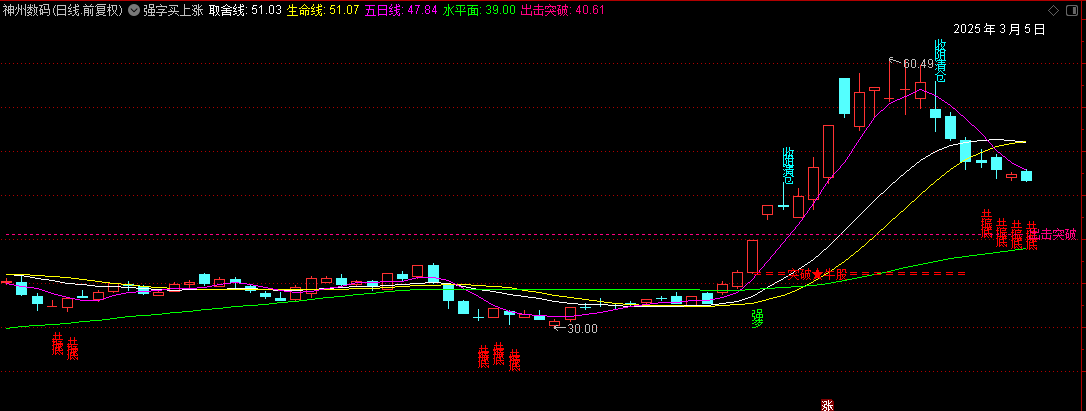Click the red 涨 marker at the bottom
Screen dimensions: 1086x411
(x=826, y=405)
